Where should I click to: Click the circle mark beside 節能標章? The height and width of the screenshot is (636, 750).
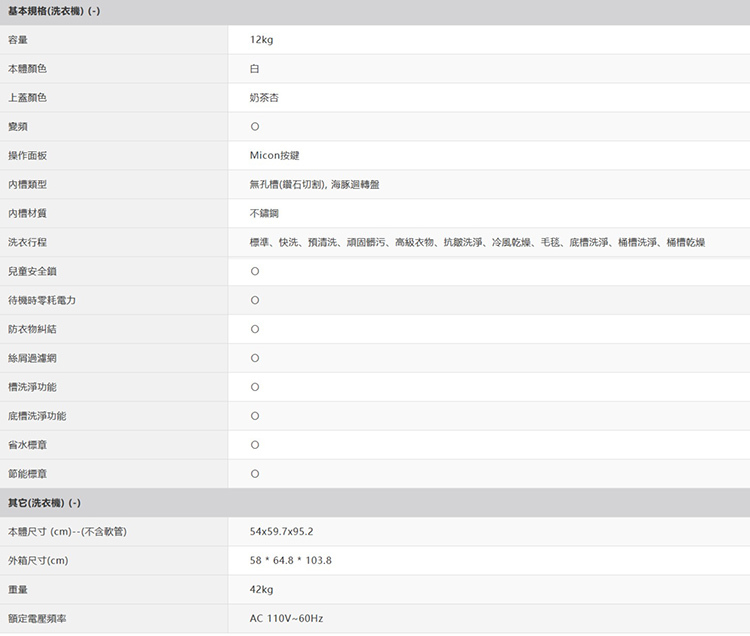[255, 473]
